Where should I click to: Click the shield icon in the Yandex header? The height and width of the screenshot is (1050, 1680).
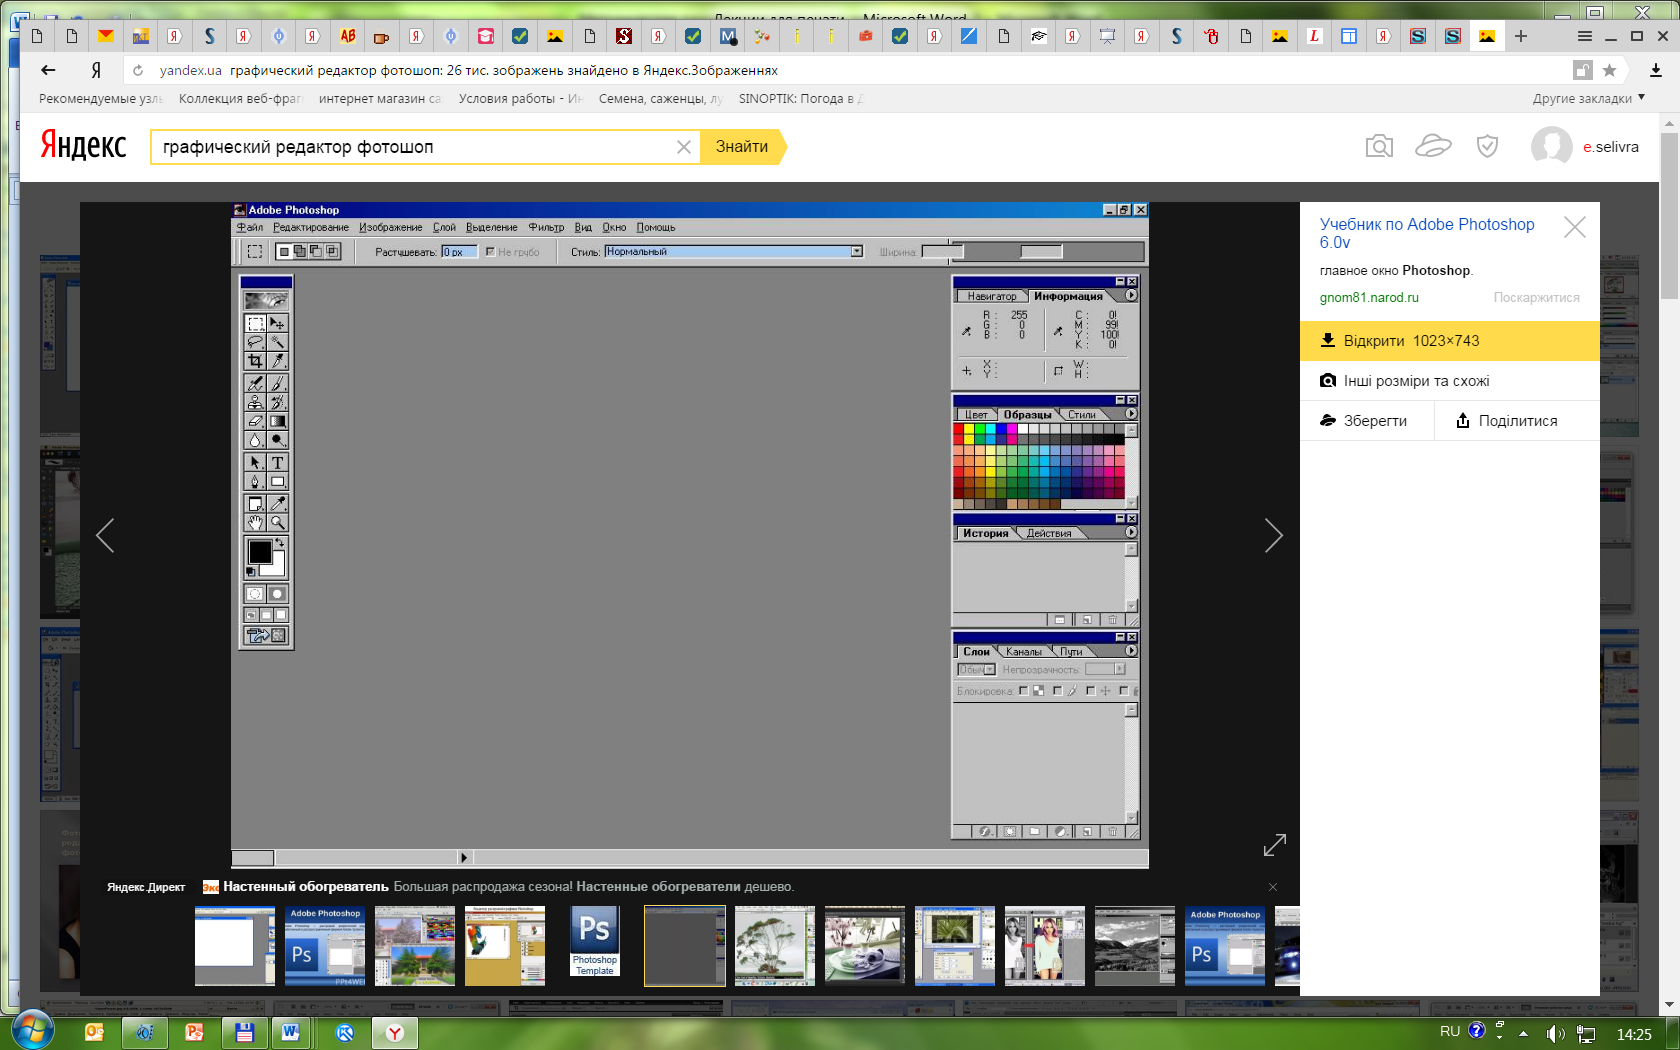[x=1488, y=147]
